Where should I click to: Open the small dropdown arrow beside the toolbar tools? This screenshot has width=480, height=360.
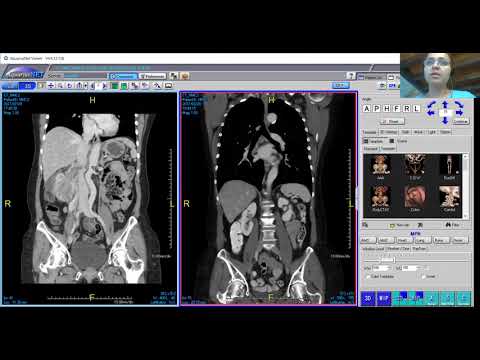coord(86,86)
